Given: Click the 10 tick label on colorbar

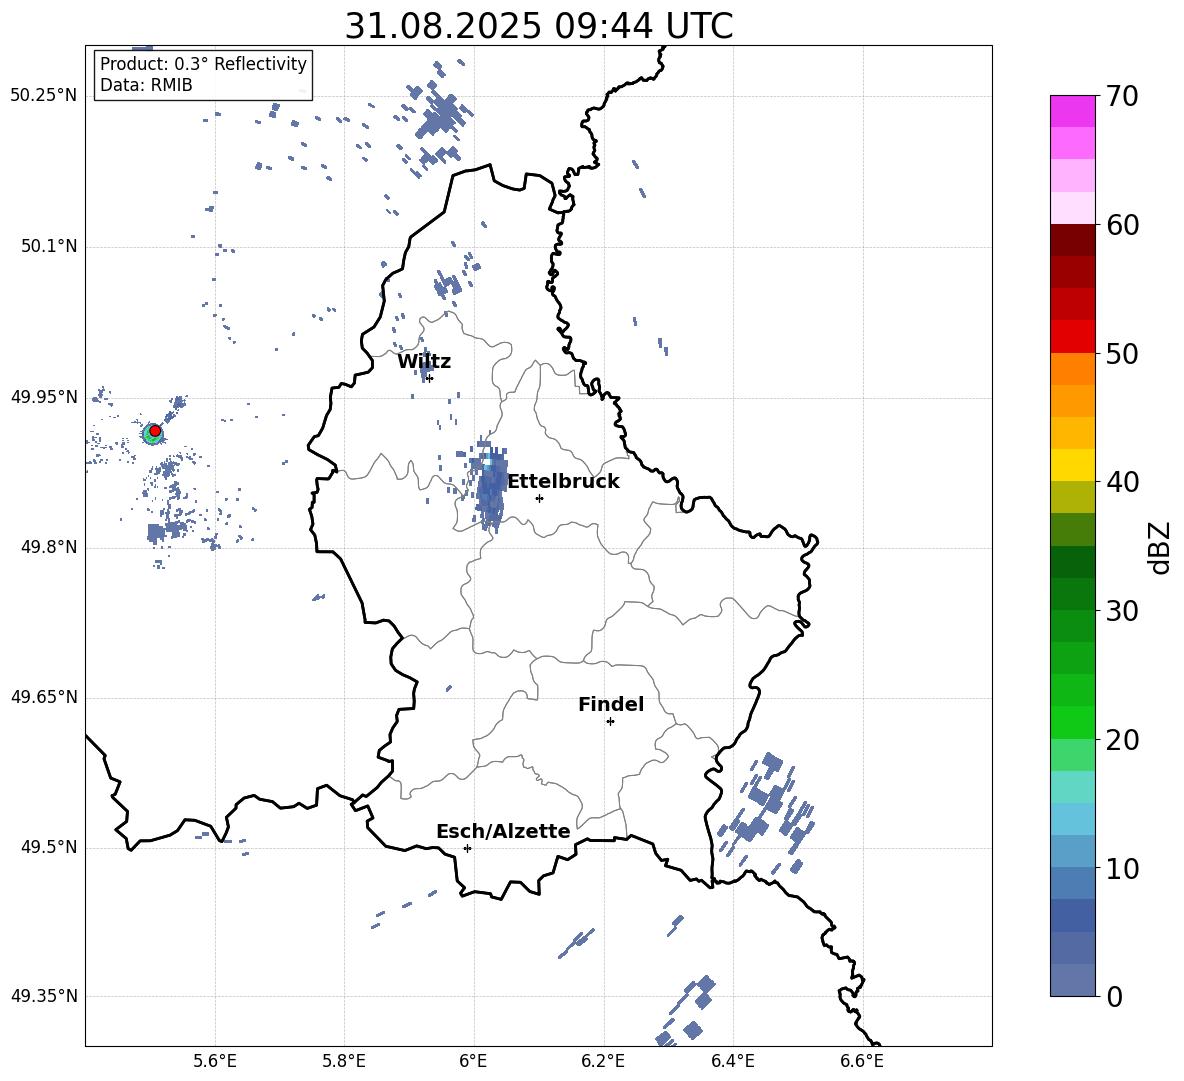Looking at the screenshot, I should [x=1123, y=868].
